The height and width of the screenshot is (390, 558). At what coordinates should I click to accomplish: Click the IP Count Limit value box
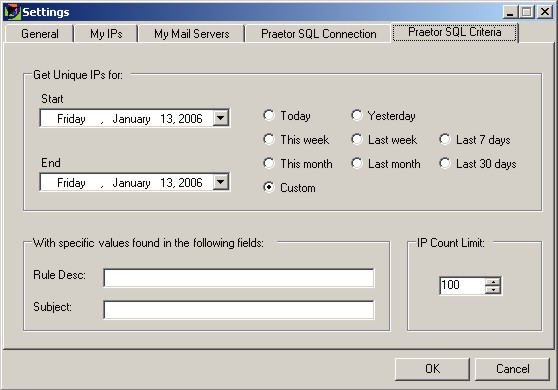(x=462, y=285)
